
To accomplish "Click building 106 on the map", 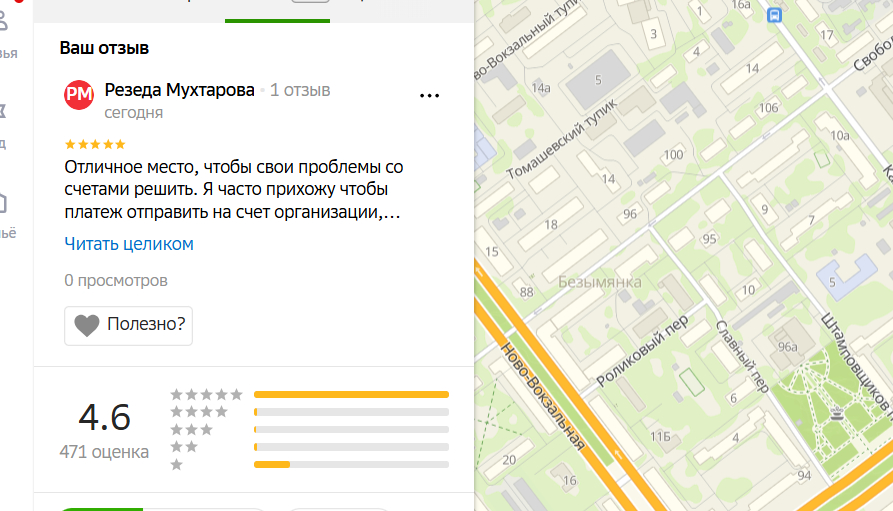I will 768,108.
